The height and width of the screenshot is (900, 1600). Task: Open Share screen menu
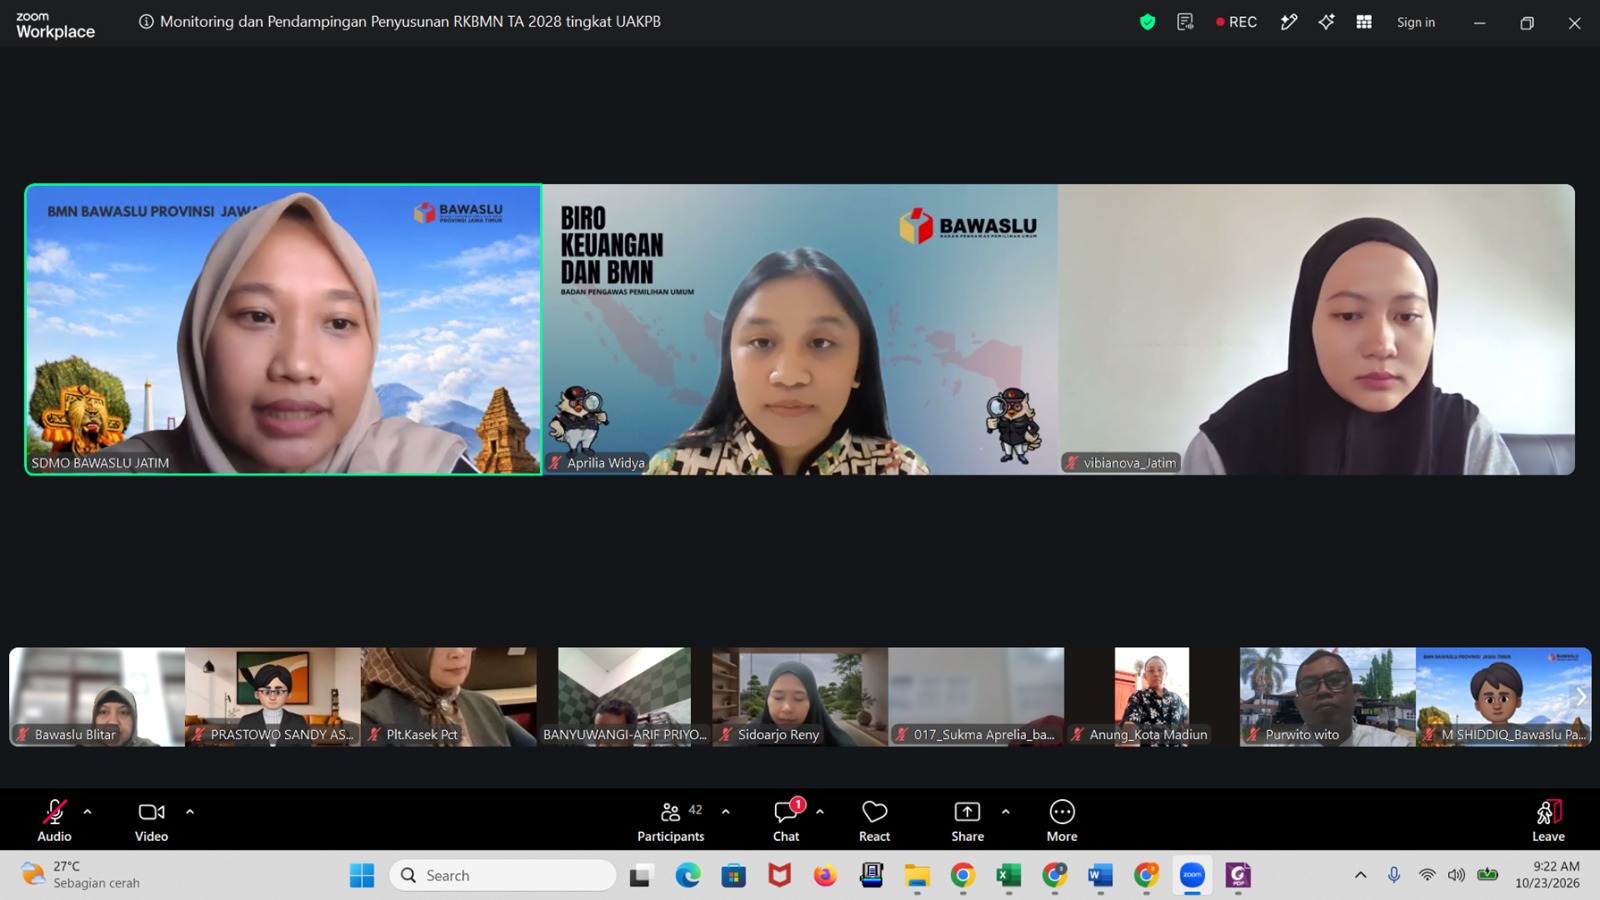[x=967, y=821]
